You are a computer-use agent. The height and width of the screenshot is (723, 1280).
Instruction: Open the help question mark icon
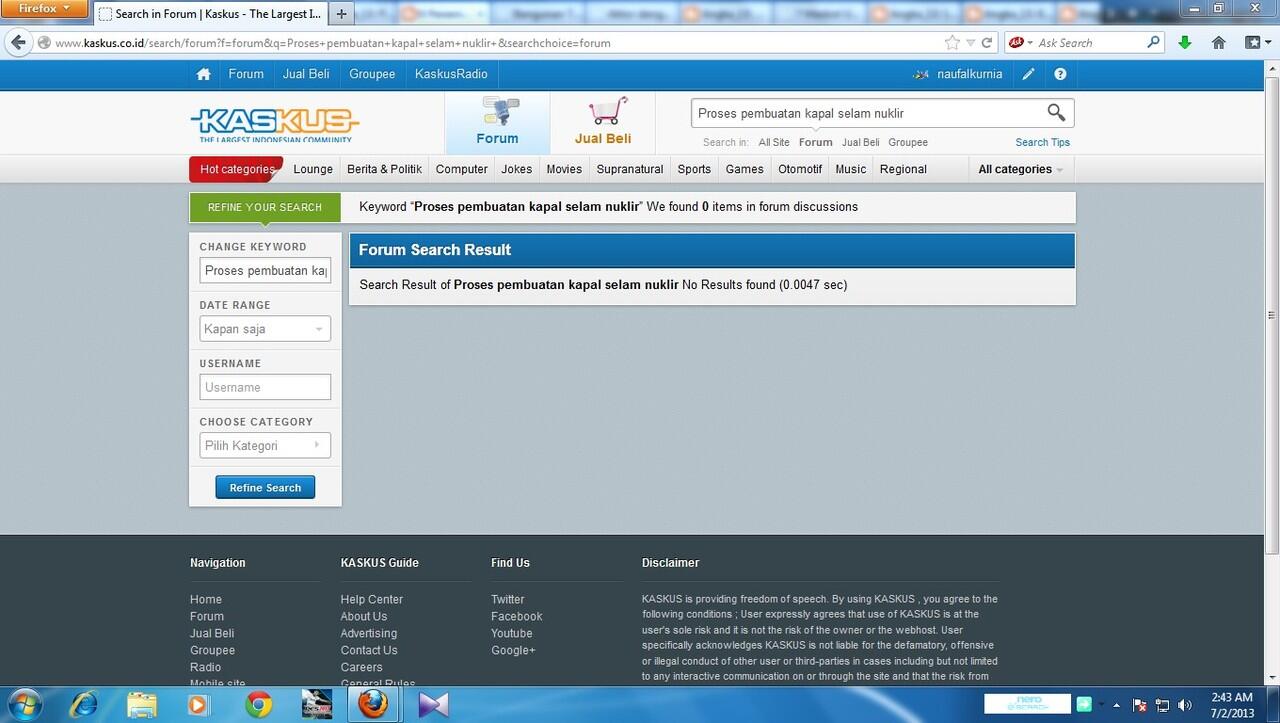[x=1060, y=74]
